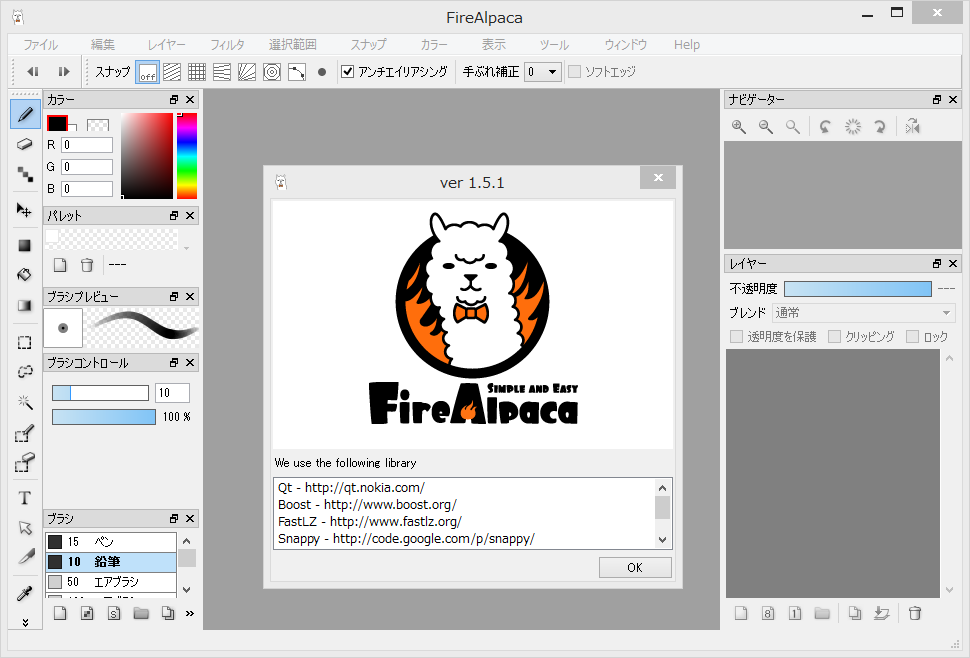The height and width of the screenshot is (658, 970).
Task: Open the 手ぶれ補正 value dropdown
Action: (x=541, y=71)
